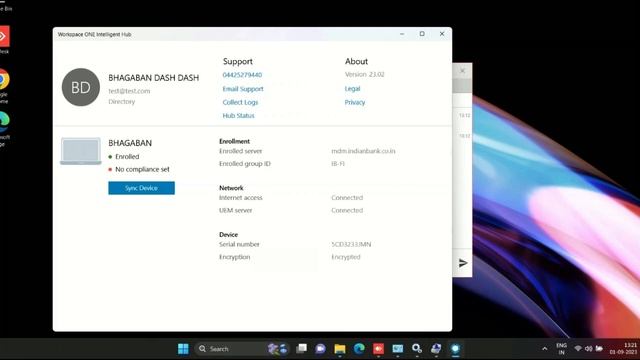Image resolution: width=640 pixels, height=360 pixels.
Task: Open the volume tray icon
Action: point(588,349)
